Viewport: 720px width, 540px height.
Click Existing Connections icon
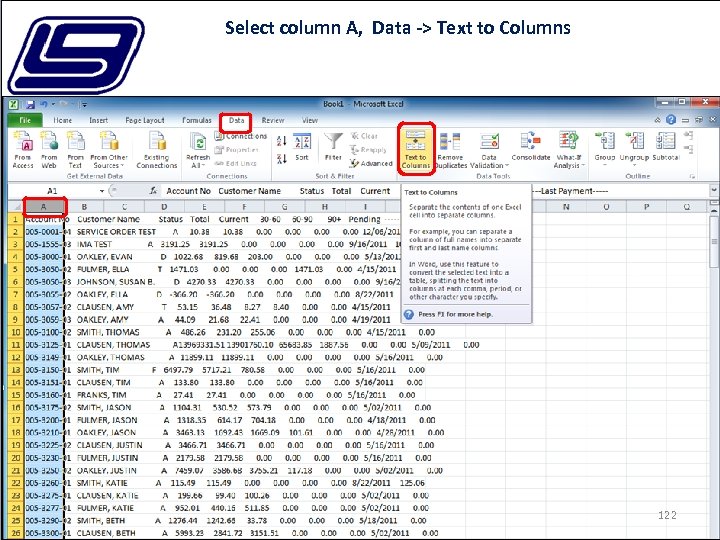157,149
